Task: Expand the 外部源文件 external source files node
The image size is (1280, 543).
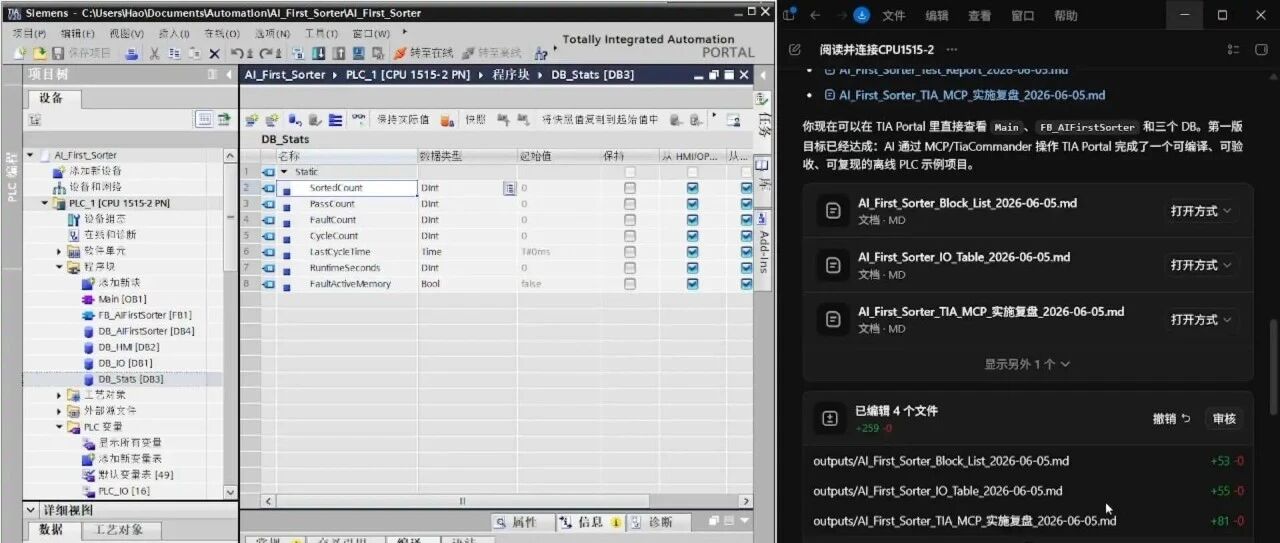Action: (x=59, y=411)
